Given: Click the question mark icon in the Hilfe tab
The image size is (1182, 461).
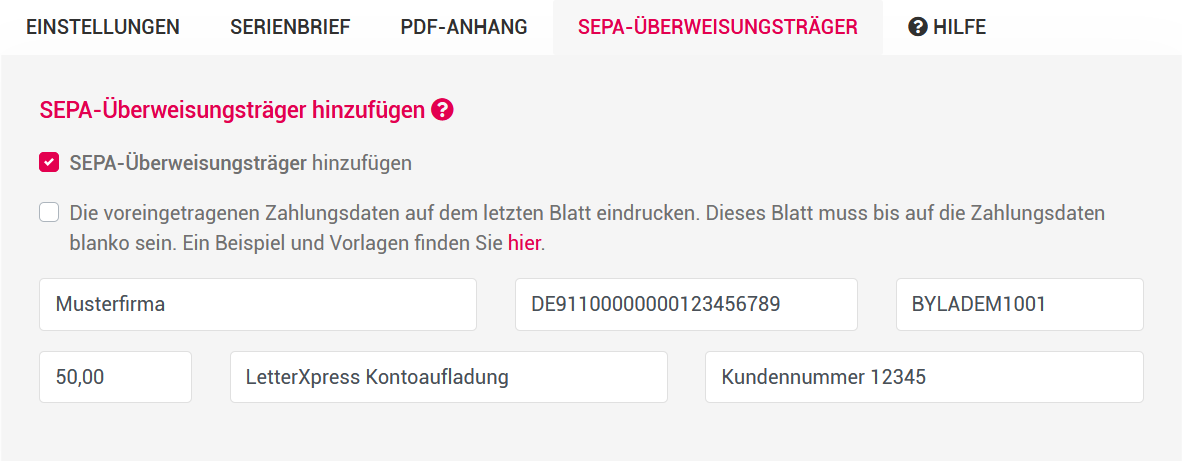Looking at the screenshot, I should 918,27.
